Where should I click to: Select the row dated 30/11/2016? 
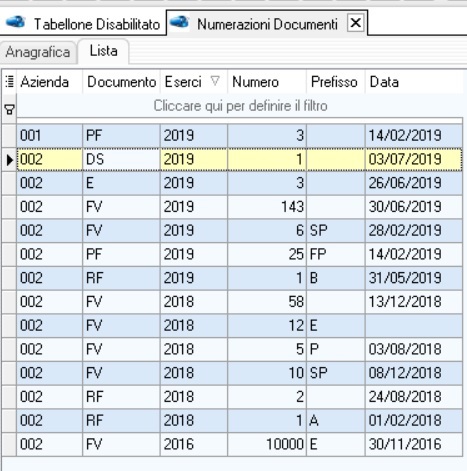point(239,444)
